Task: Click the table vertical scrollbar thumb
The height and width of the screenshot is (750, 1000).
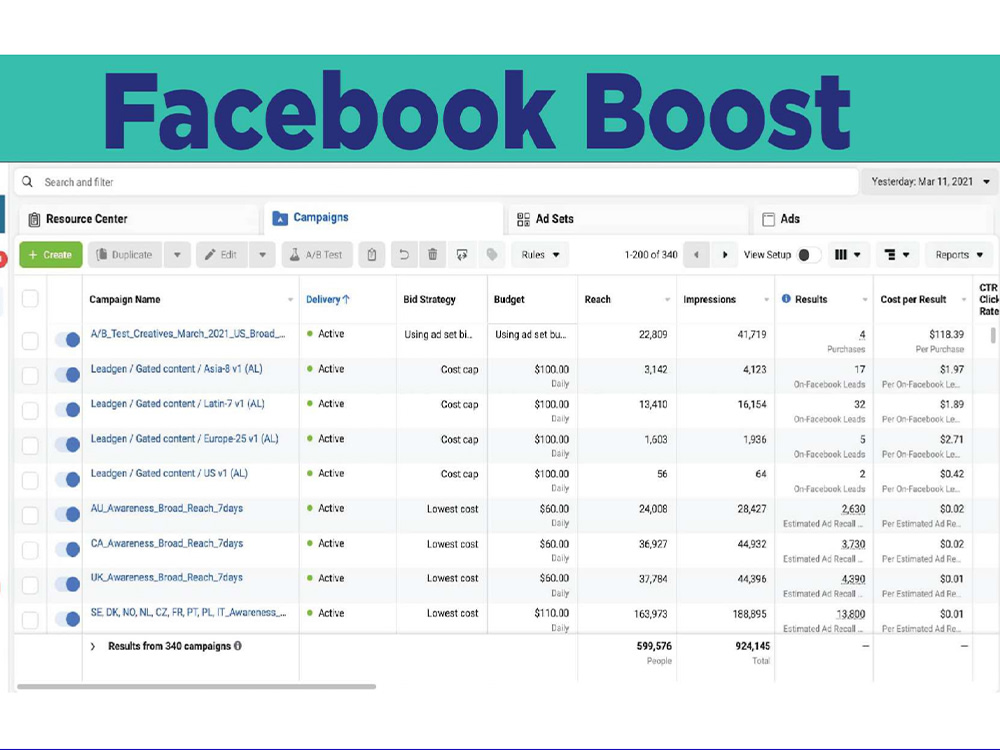Action: (x=993, y=335)
